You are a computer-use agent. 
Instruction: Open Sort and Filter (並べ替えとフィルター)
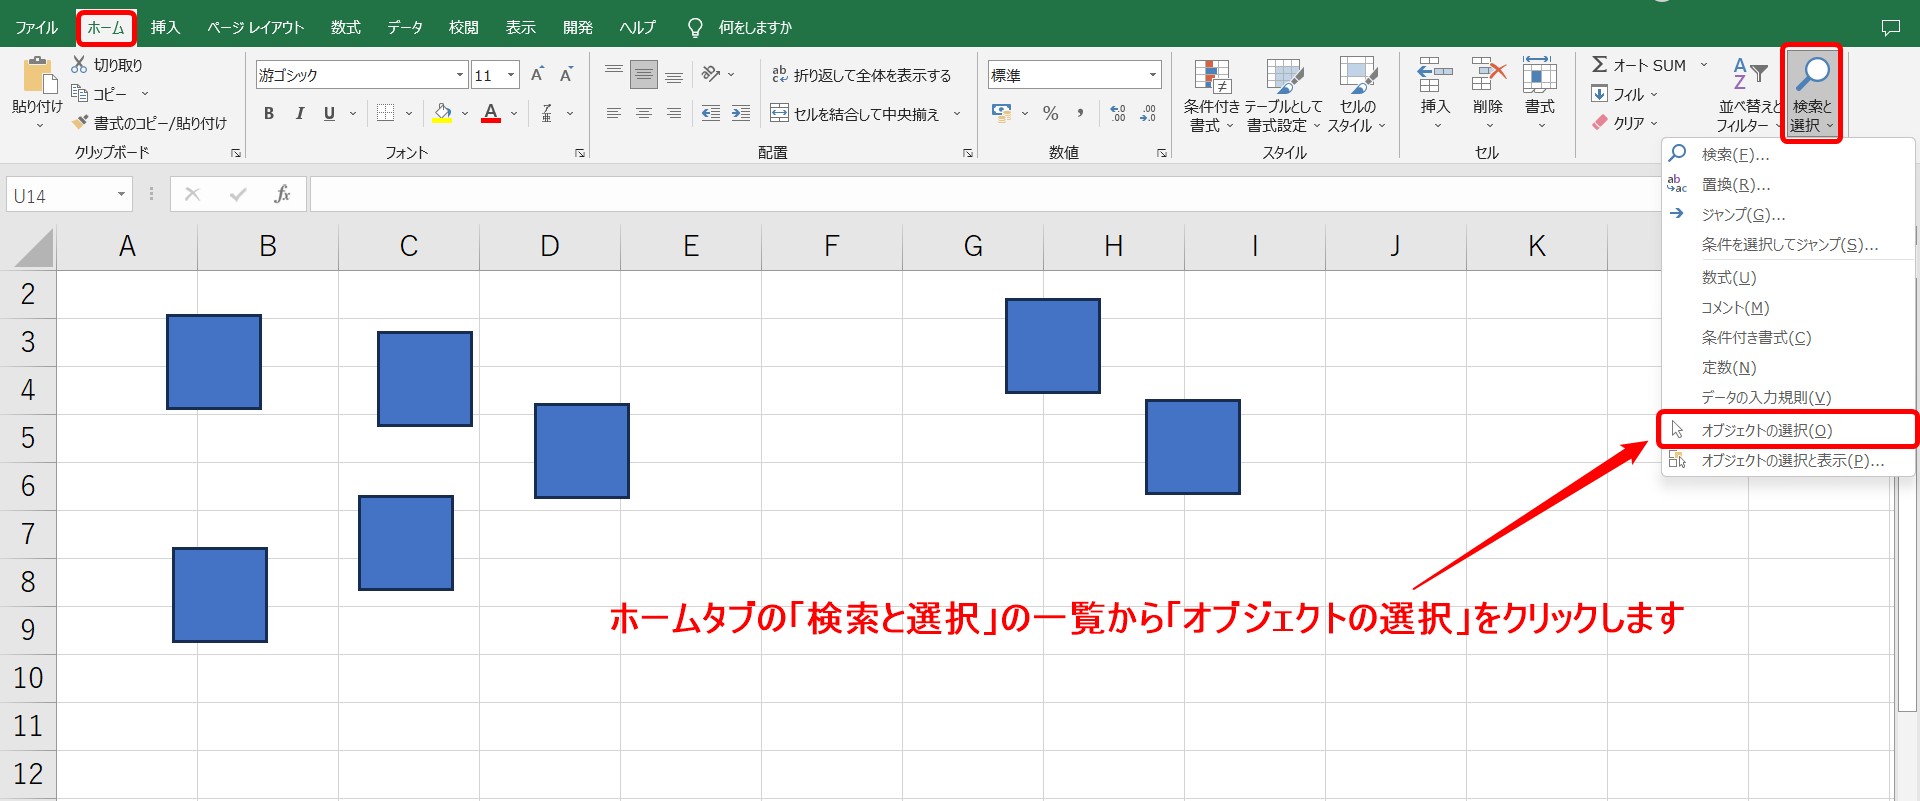tap(1749, 95)
